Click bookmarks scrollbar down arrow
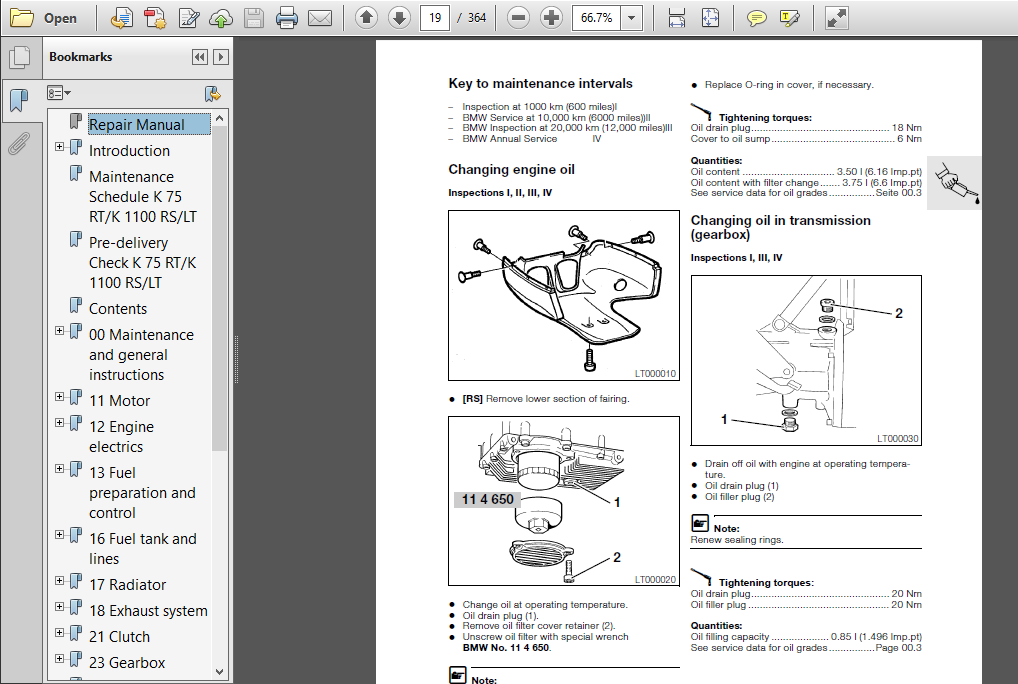 (219, 672)
